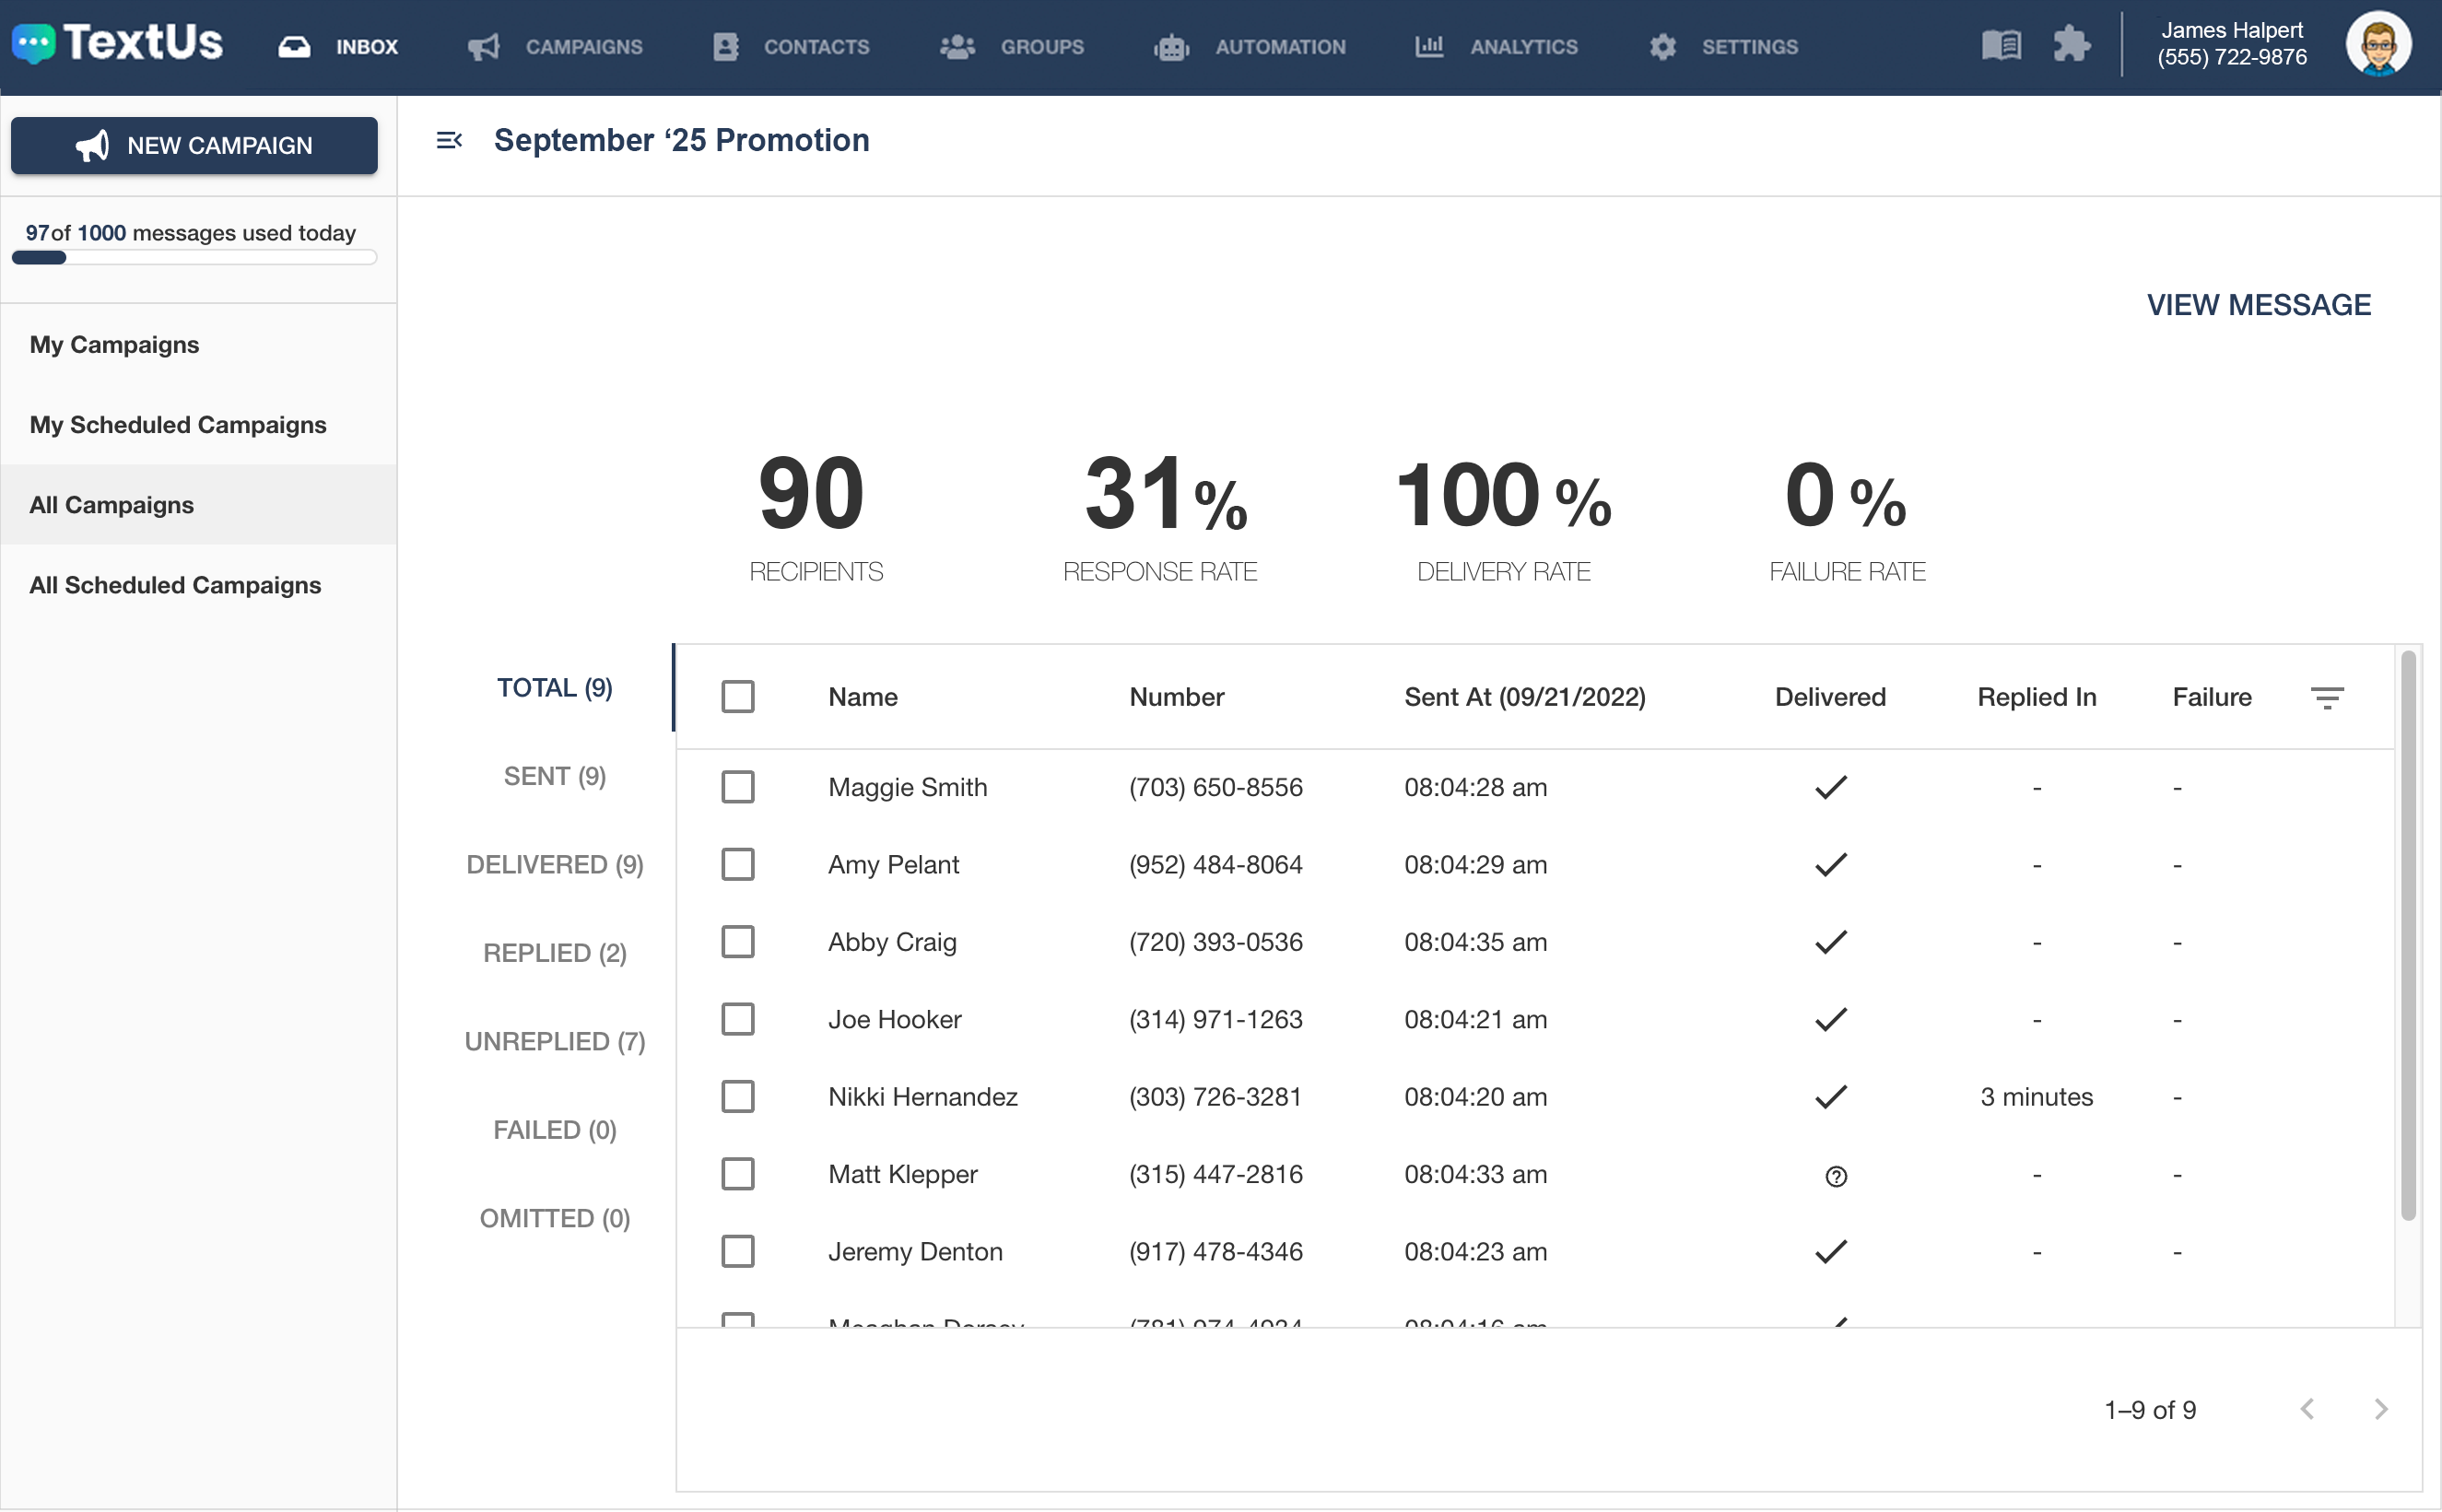Click the Analytics bar chart icon

[1429, 46]
